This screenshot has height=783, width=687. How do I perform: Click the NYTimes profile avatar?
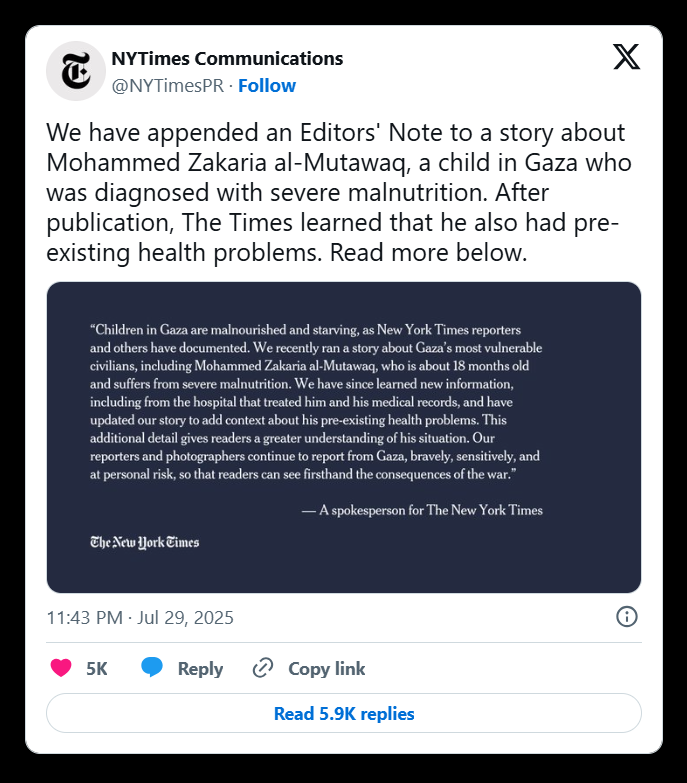pos(76,71)
